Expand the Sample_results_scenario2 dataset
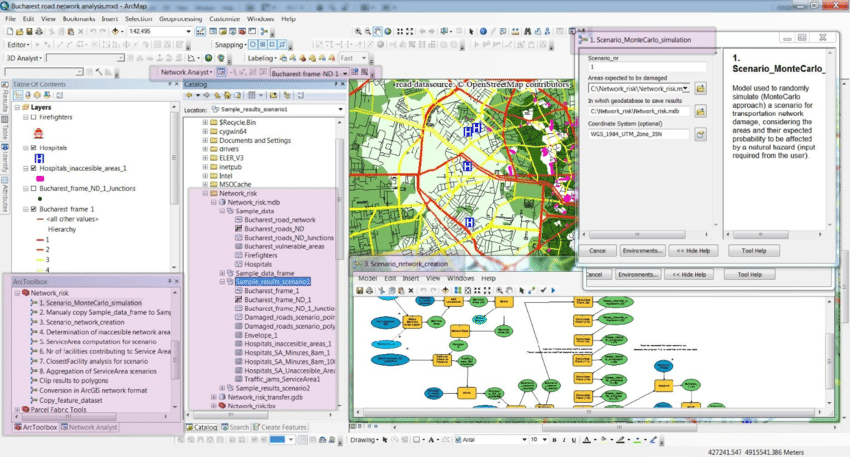 [x=222, y=388]
